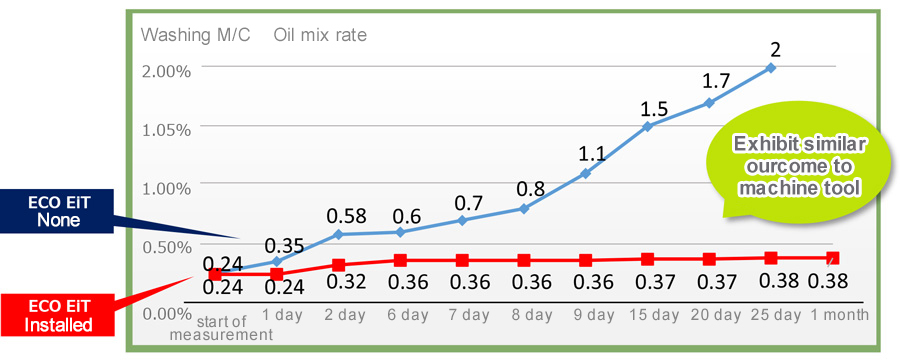This screenshot has height=362, width=900.
Task: Select red square marker at 1 day
Action: 277,274
